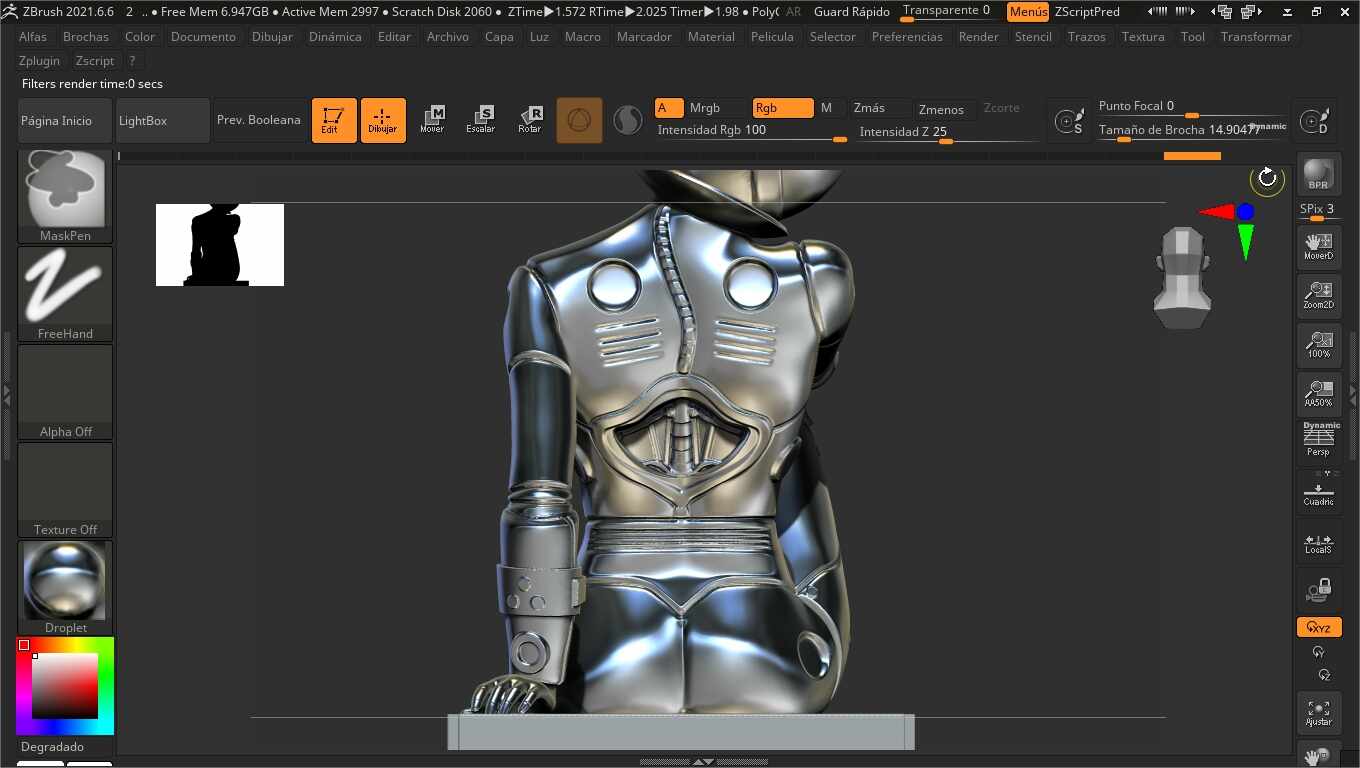The height and width of the screenshot is (768, 1360).
Task: Click the Intensidad Rgb slider
Action: (x=752, y=130)
